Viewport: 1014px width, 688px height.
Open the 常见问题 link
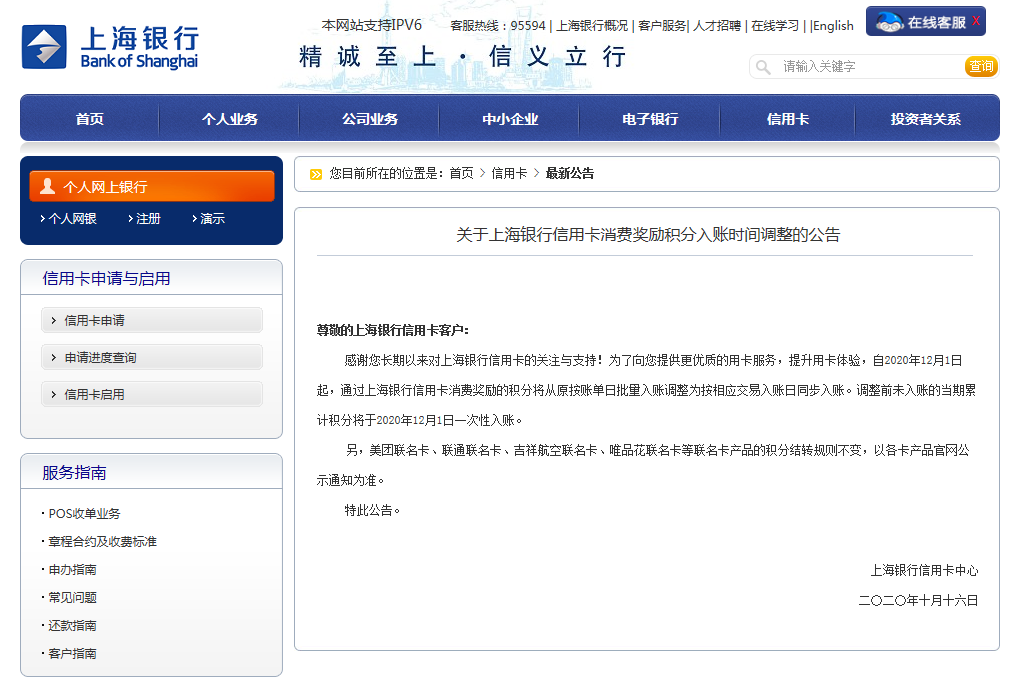[x=72, y=597]
